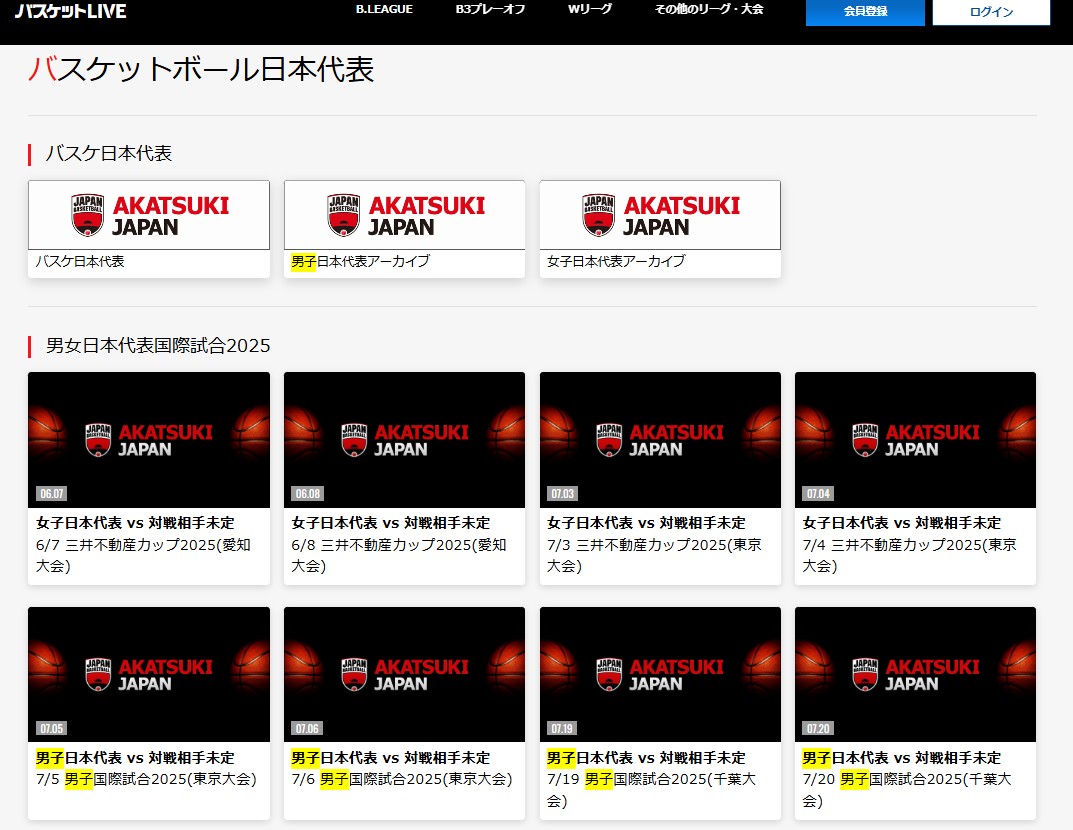The image size is (1073, 830).
Task: Open the 男子日本代表アーカイブ card image
Action: (404, 215)
